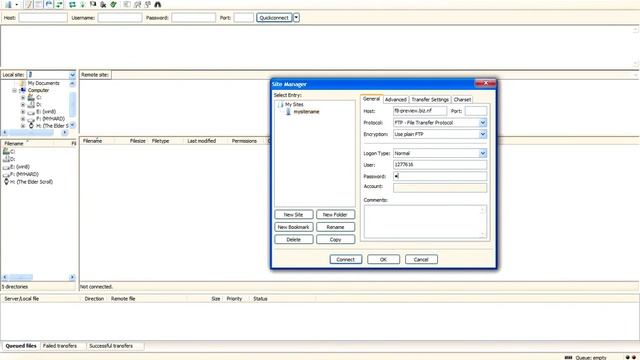Click the Cancel current operation toolbar icon
This screenshot has height=360, width=640.
tap(93, 4)
